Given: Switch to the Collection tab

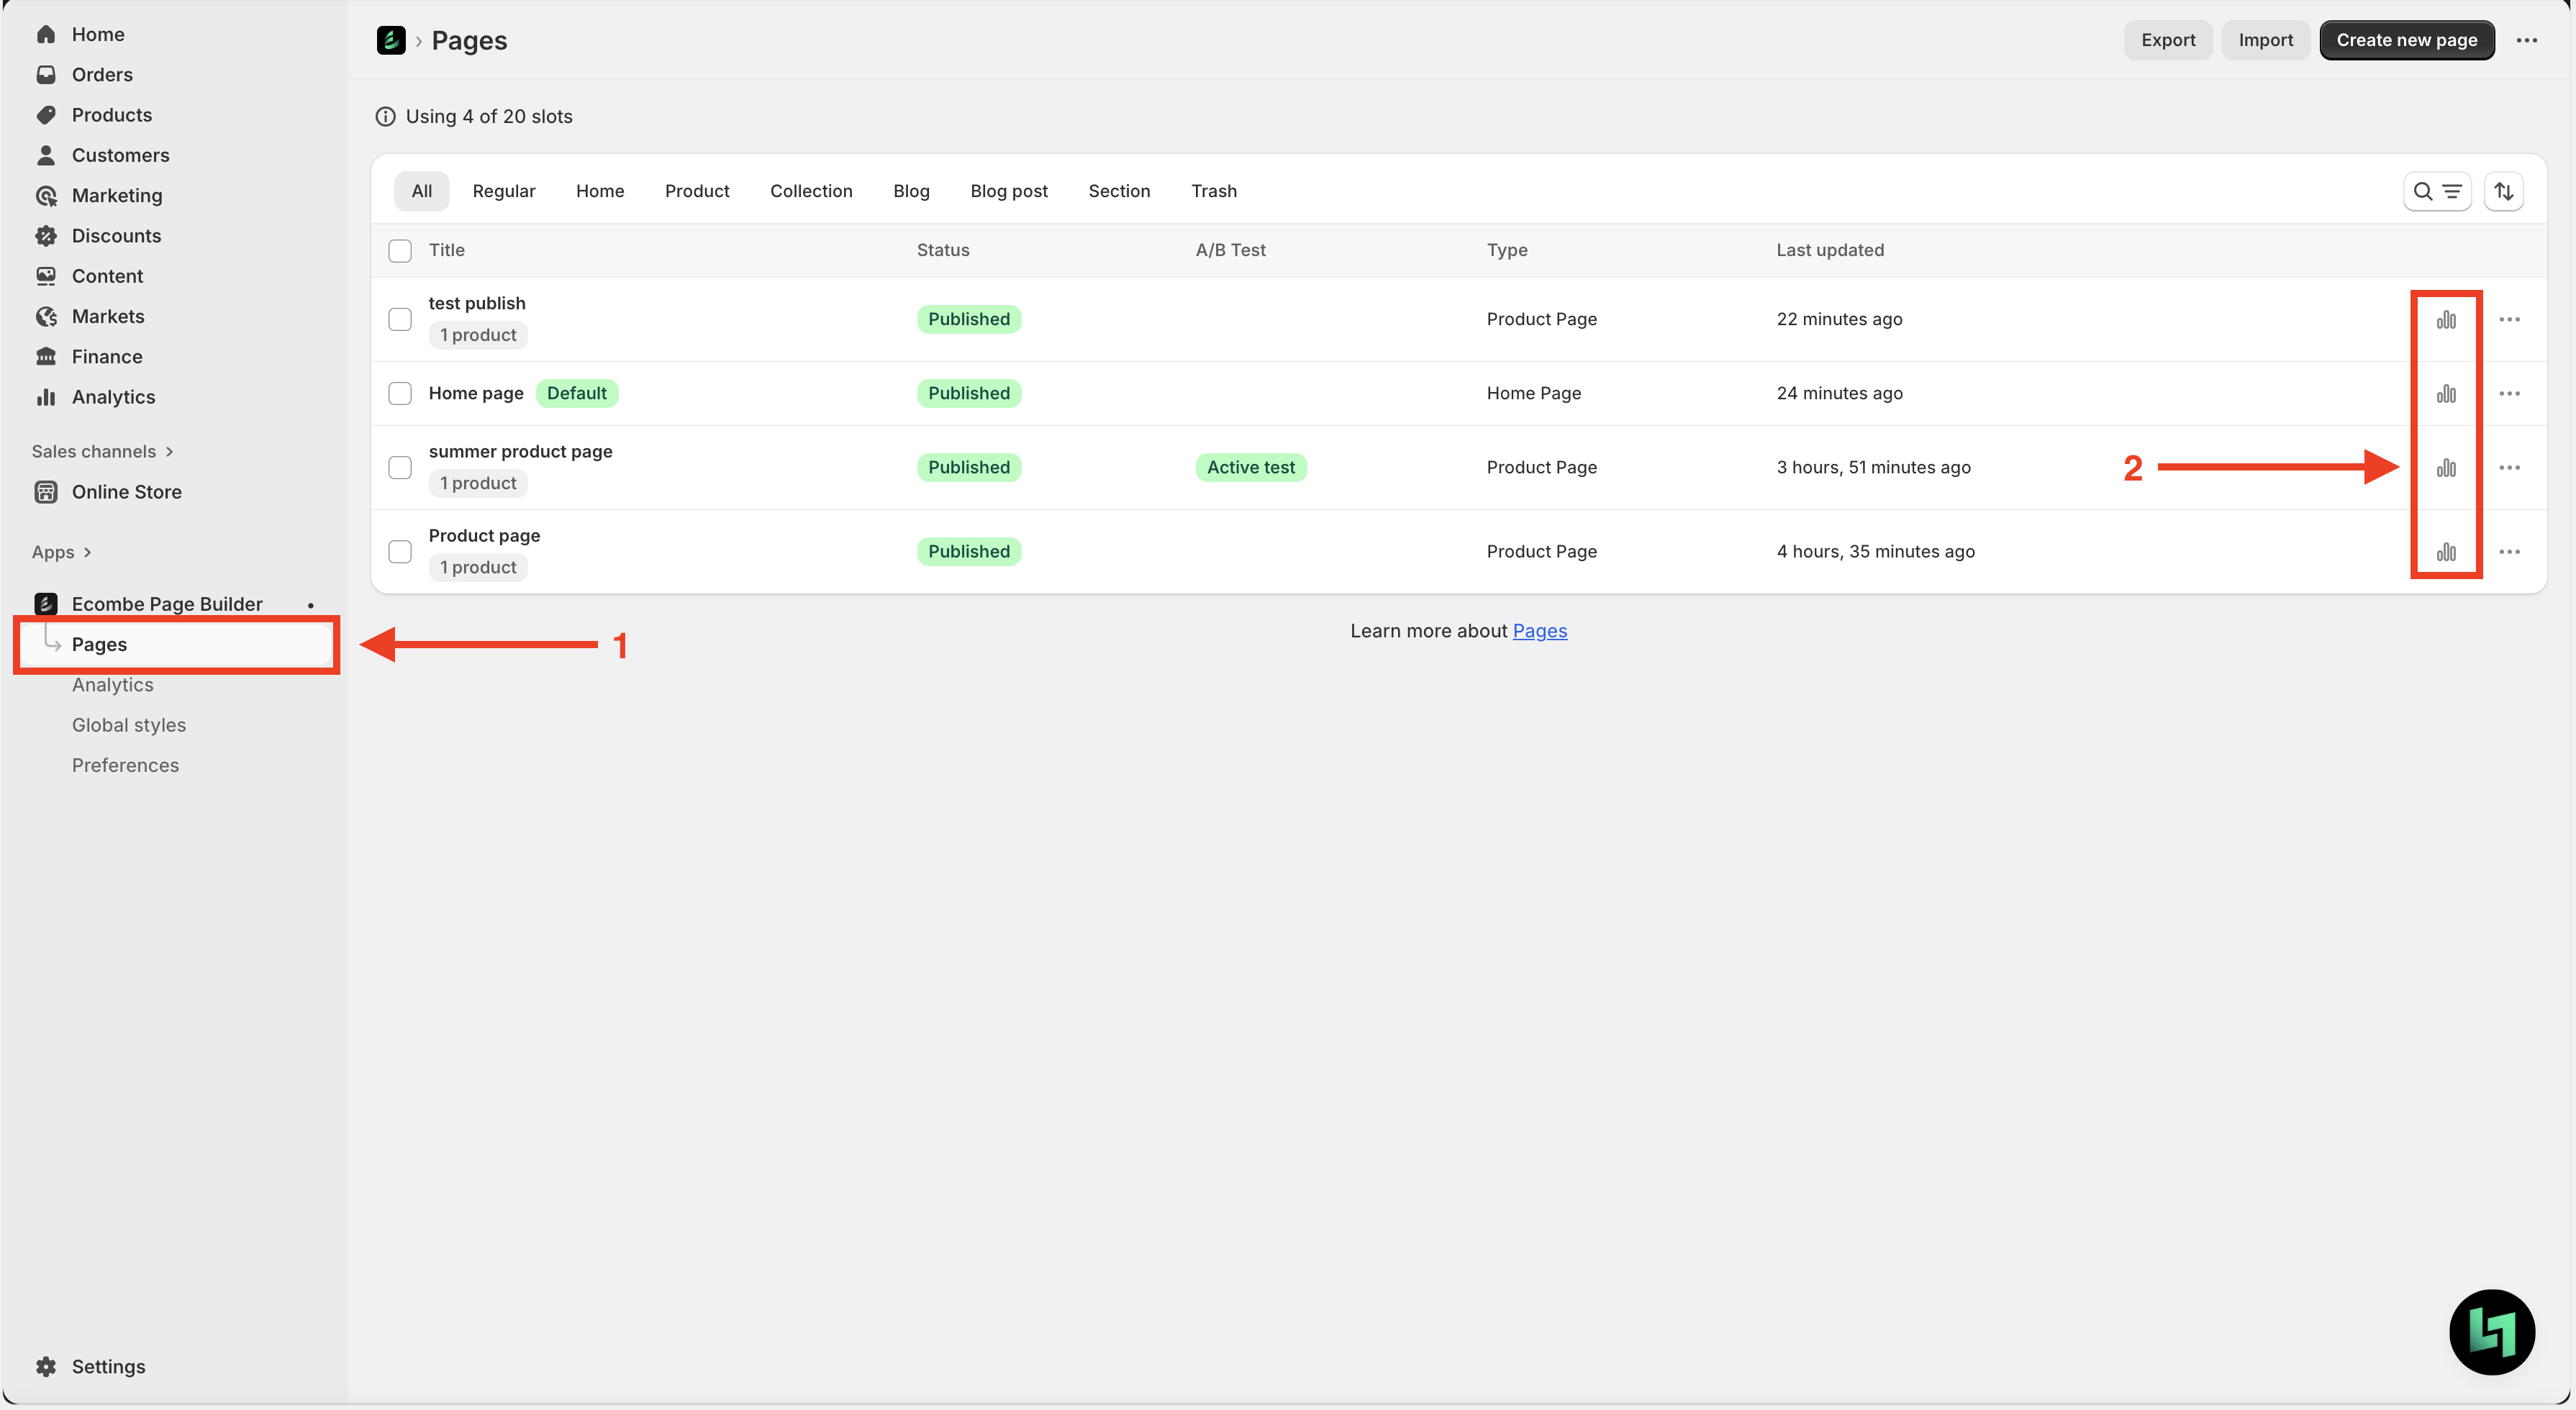Looking at the screenshot, I should click(810, 191).
